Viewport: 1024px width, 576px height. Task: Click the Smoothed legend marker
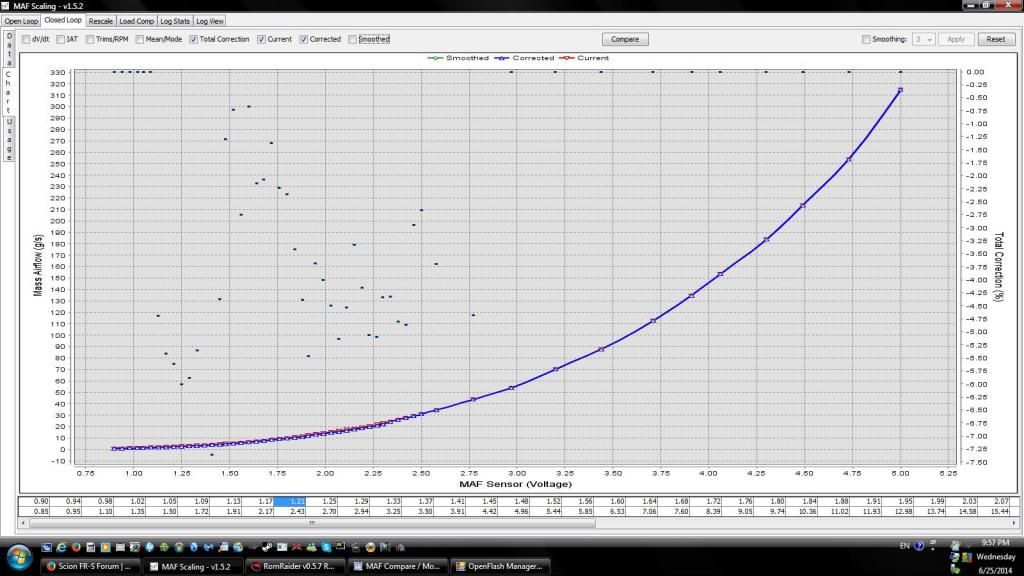click(431, 58)
